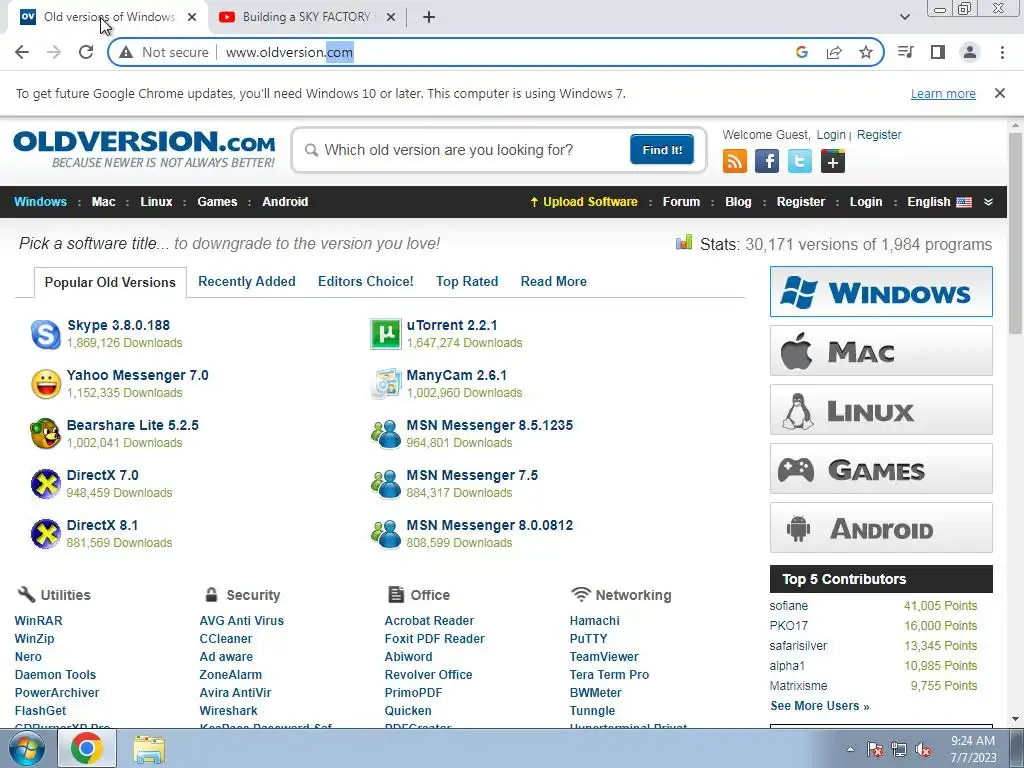Dismiss the Chrome update notification bar
The height and width of the screenshot is (768, 1024).
[1000, 93]
